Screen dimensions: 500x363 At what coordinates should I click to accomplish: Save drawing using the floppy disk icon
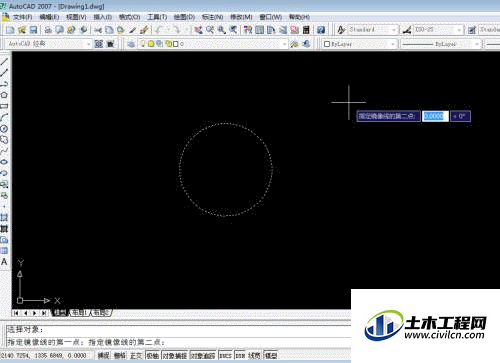coord(33,30)
